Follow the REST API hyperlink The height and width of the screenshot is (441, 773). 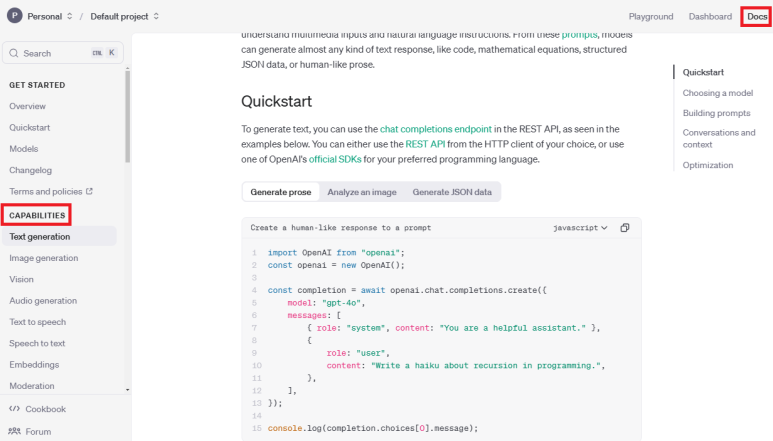point(425,144)
